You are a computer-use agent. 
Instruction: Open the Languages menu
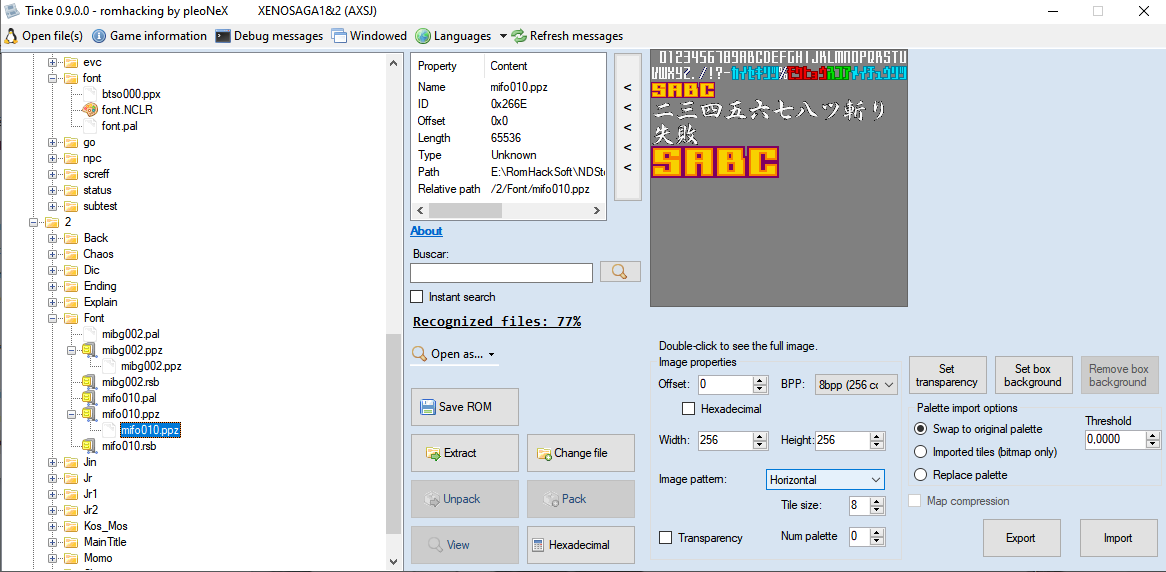(x=461, y=36)
